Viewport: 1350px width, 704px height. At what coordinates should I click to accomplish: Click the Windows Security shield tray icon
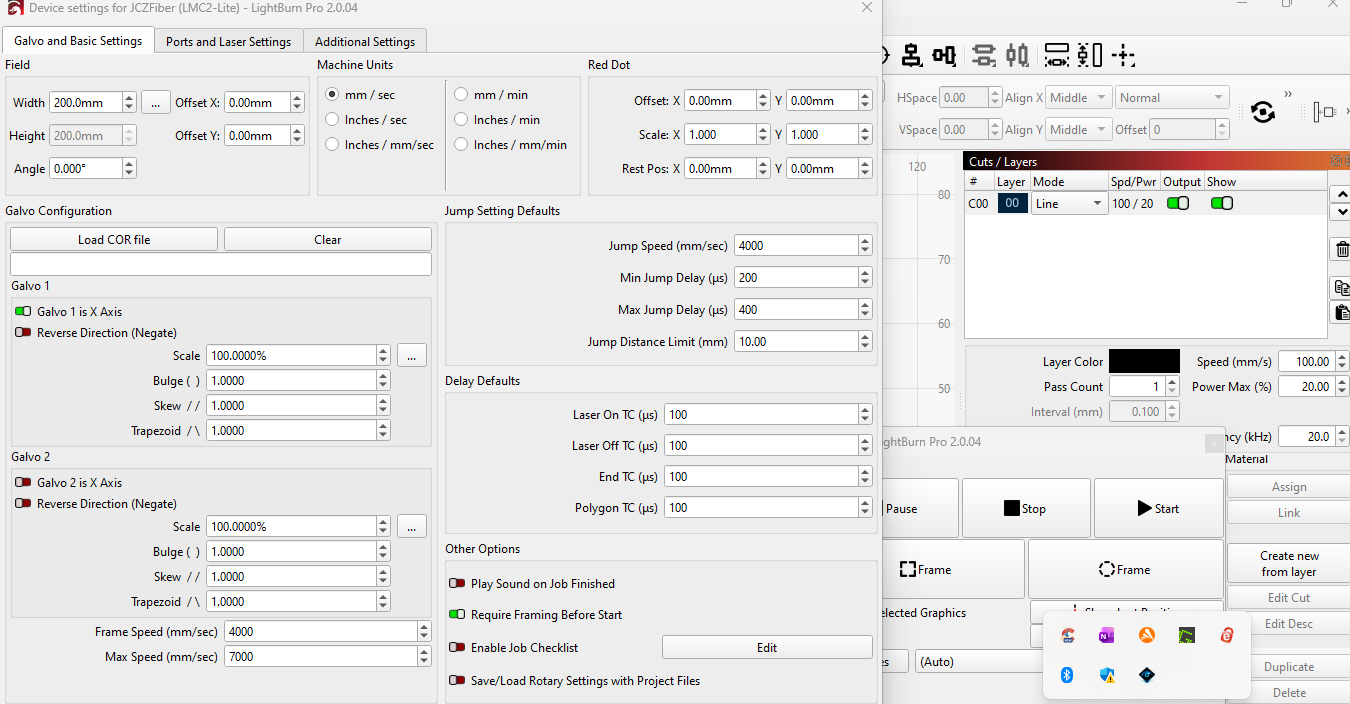pos(1107,675)
